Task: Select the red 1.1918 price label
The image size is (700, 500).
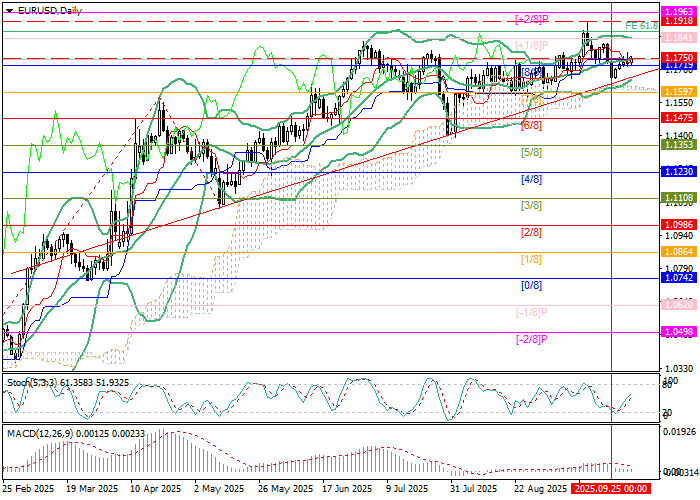Action: 680,20
